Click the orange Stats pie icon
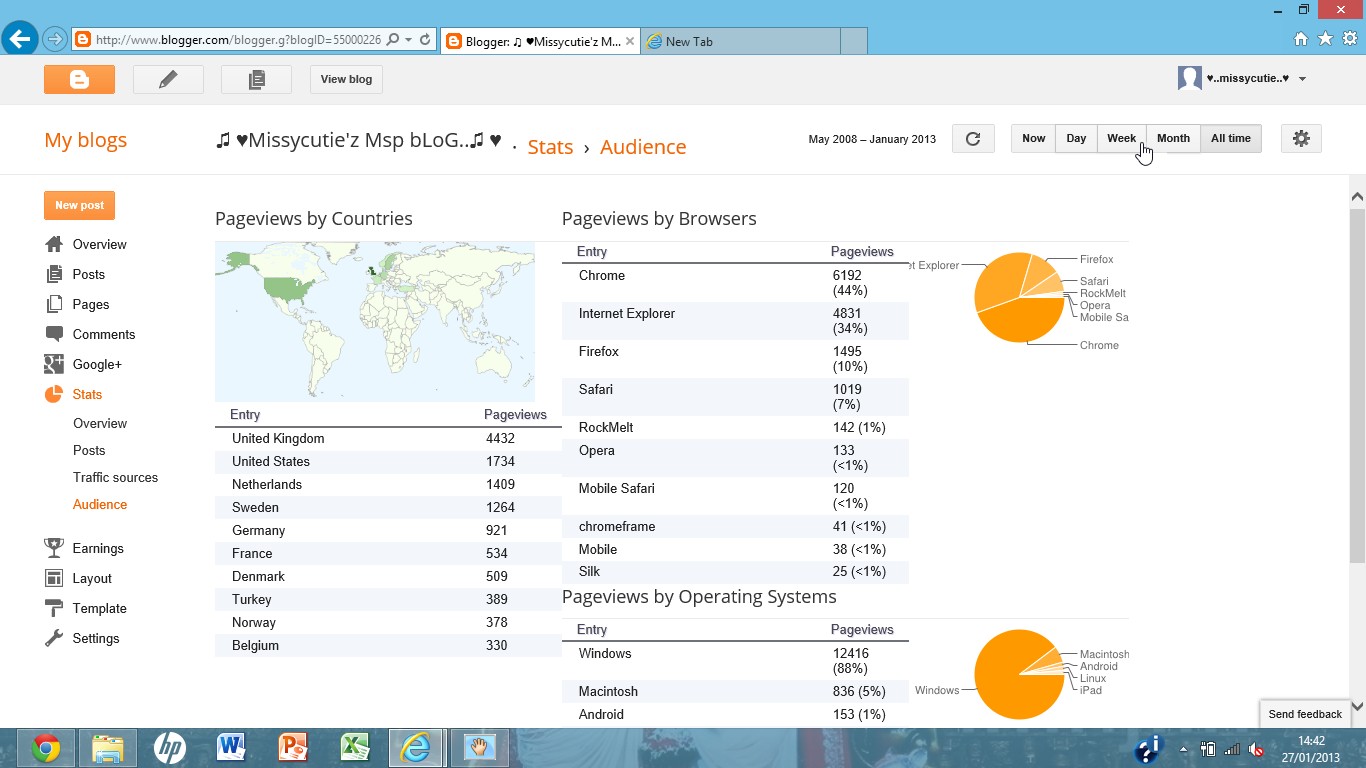The image size is (1366, 768). 54,394
